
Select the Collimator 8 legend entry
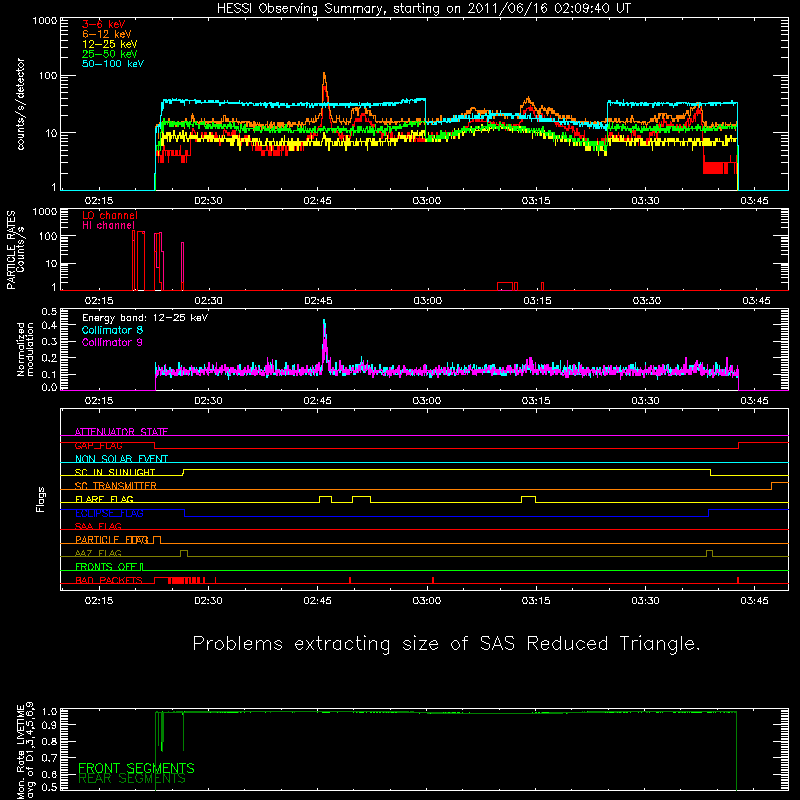tap(112, 330)
